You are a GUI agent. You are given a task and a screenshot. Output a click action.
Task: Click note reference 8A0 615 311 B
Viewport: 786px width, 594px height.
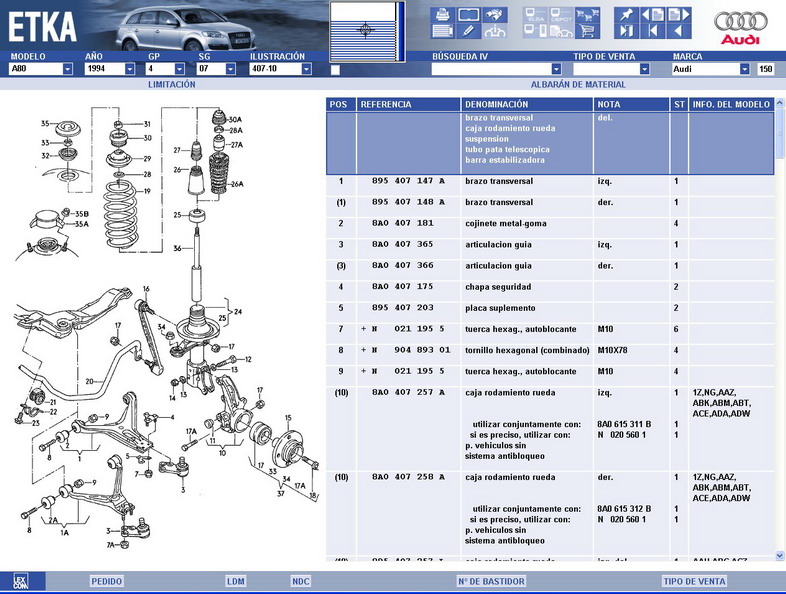click(624, 424)
